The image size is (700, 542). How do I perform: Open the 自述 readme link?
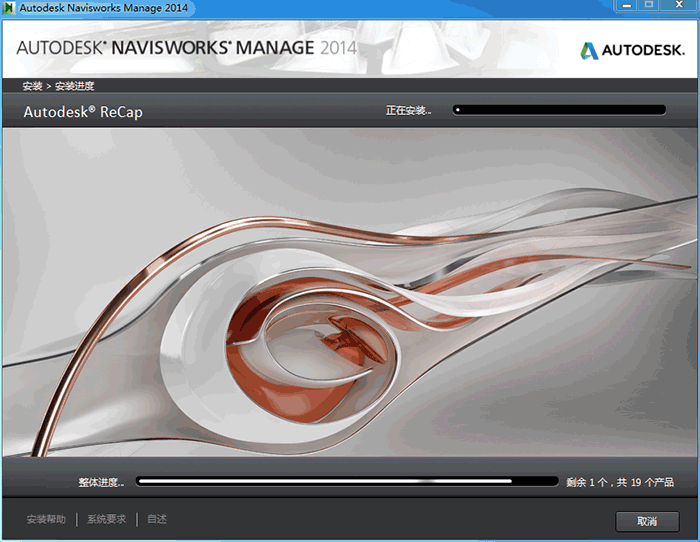tap(157, 519)
